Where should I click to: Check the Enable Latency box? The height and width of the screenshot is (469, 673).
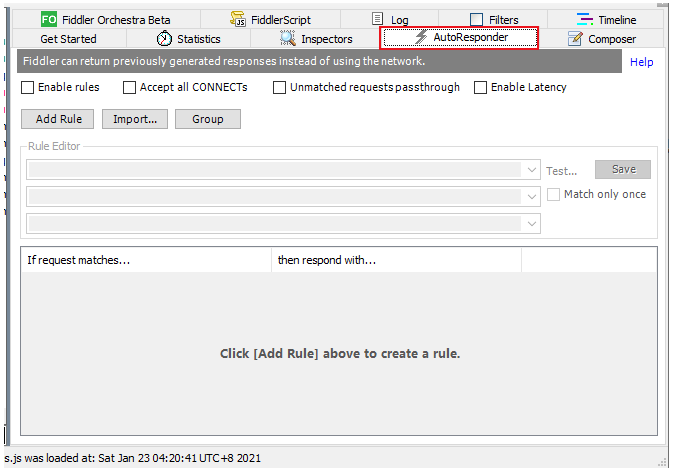pos(480,88)
